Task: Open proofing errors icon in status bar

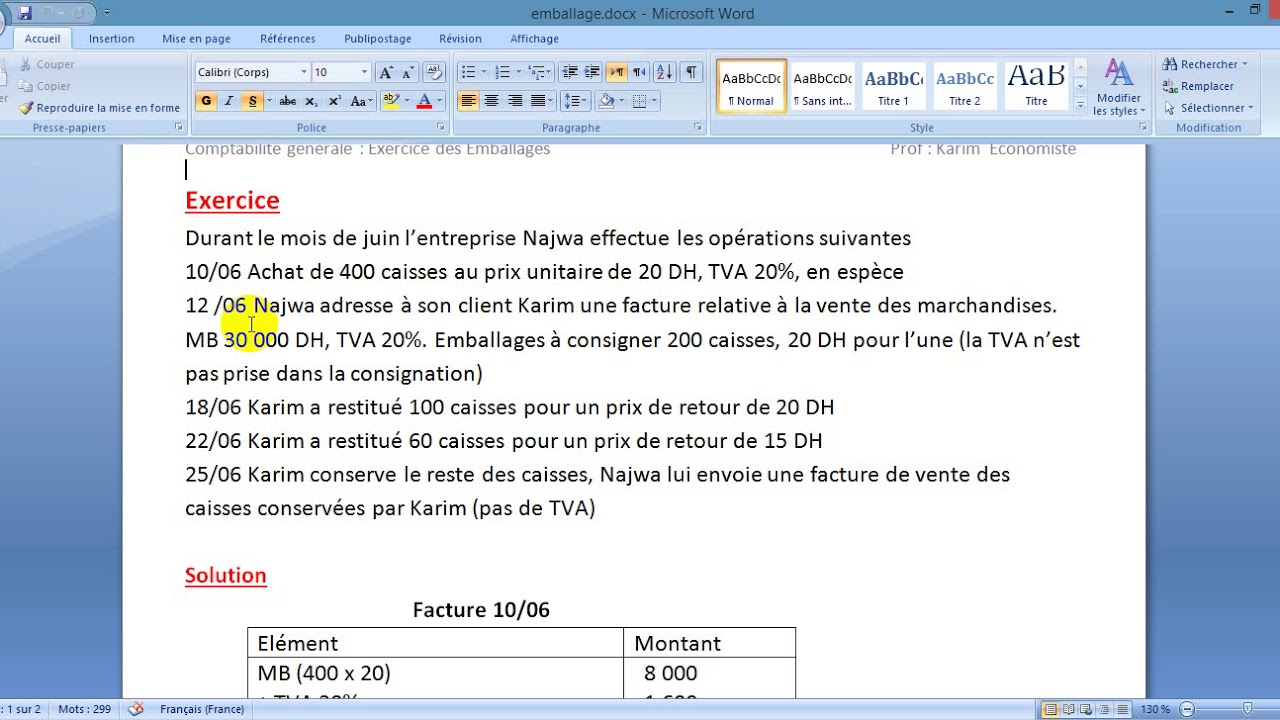Action: (137, 709)
